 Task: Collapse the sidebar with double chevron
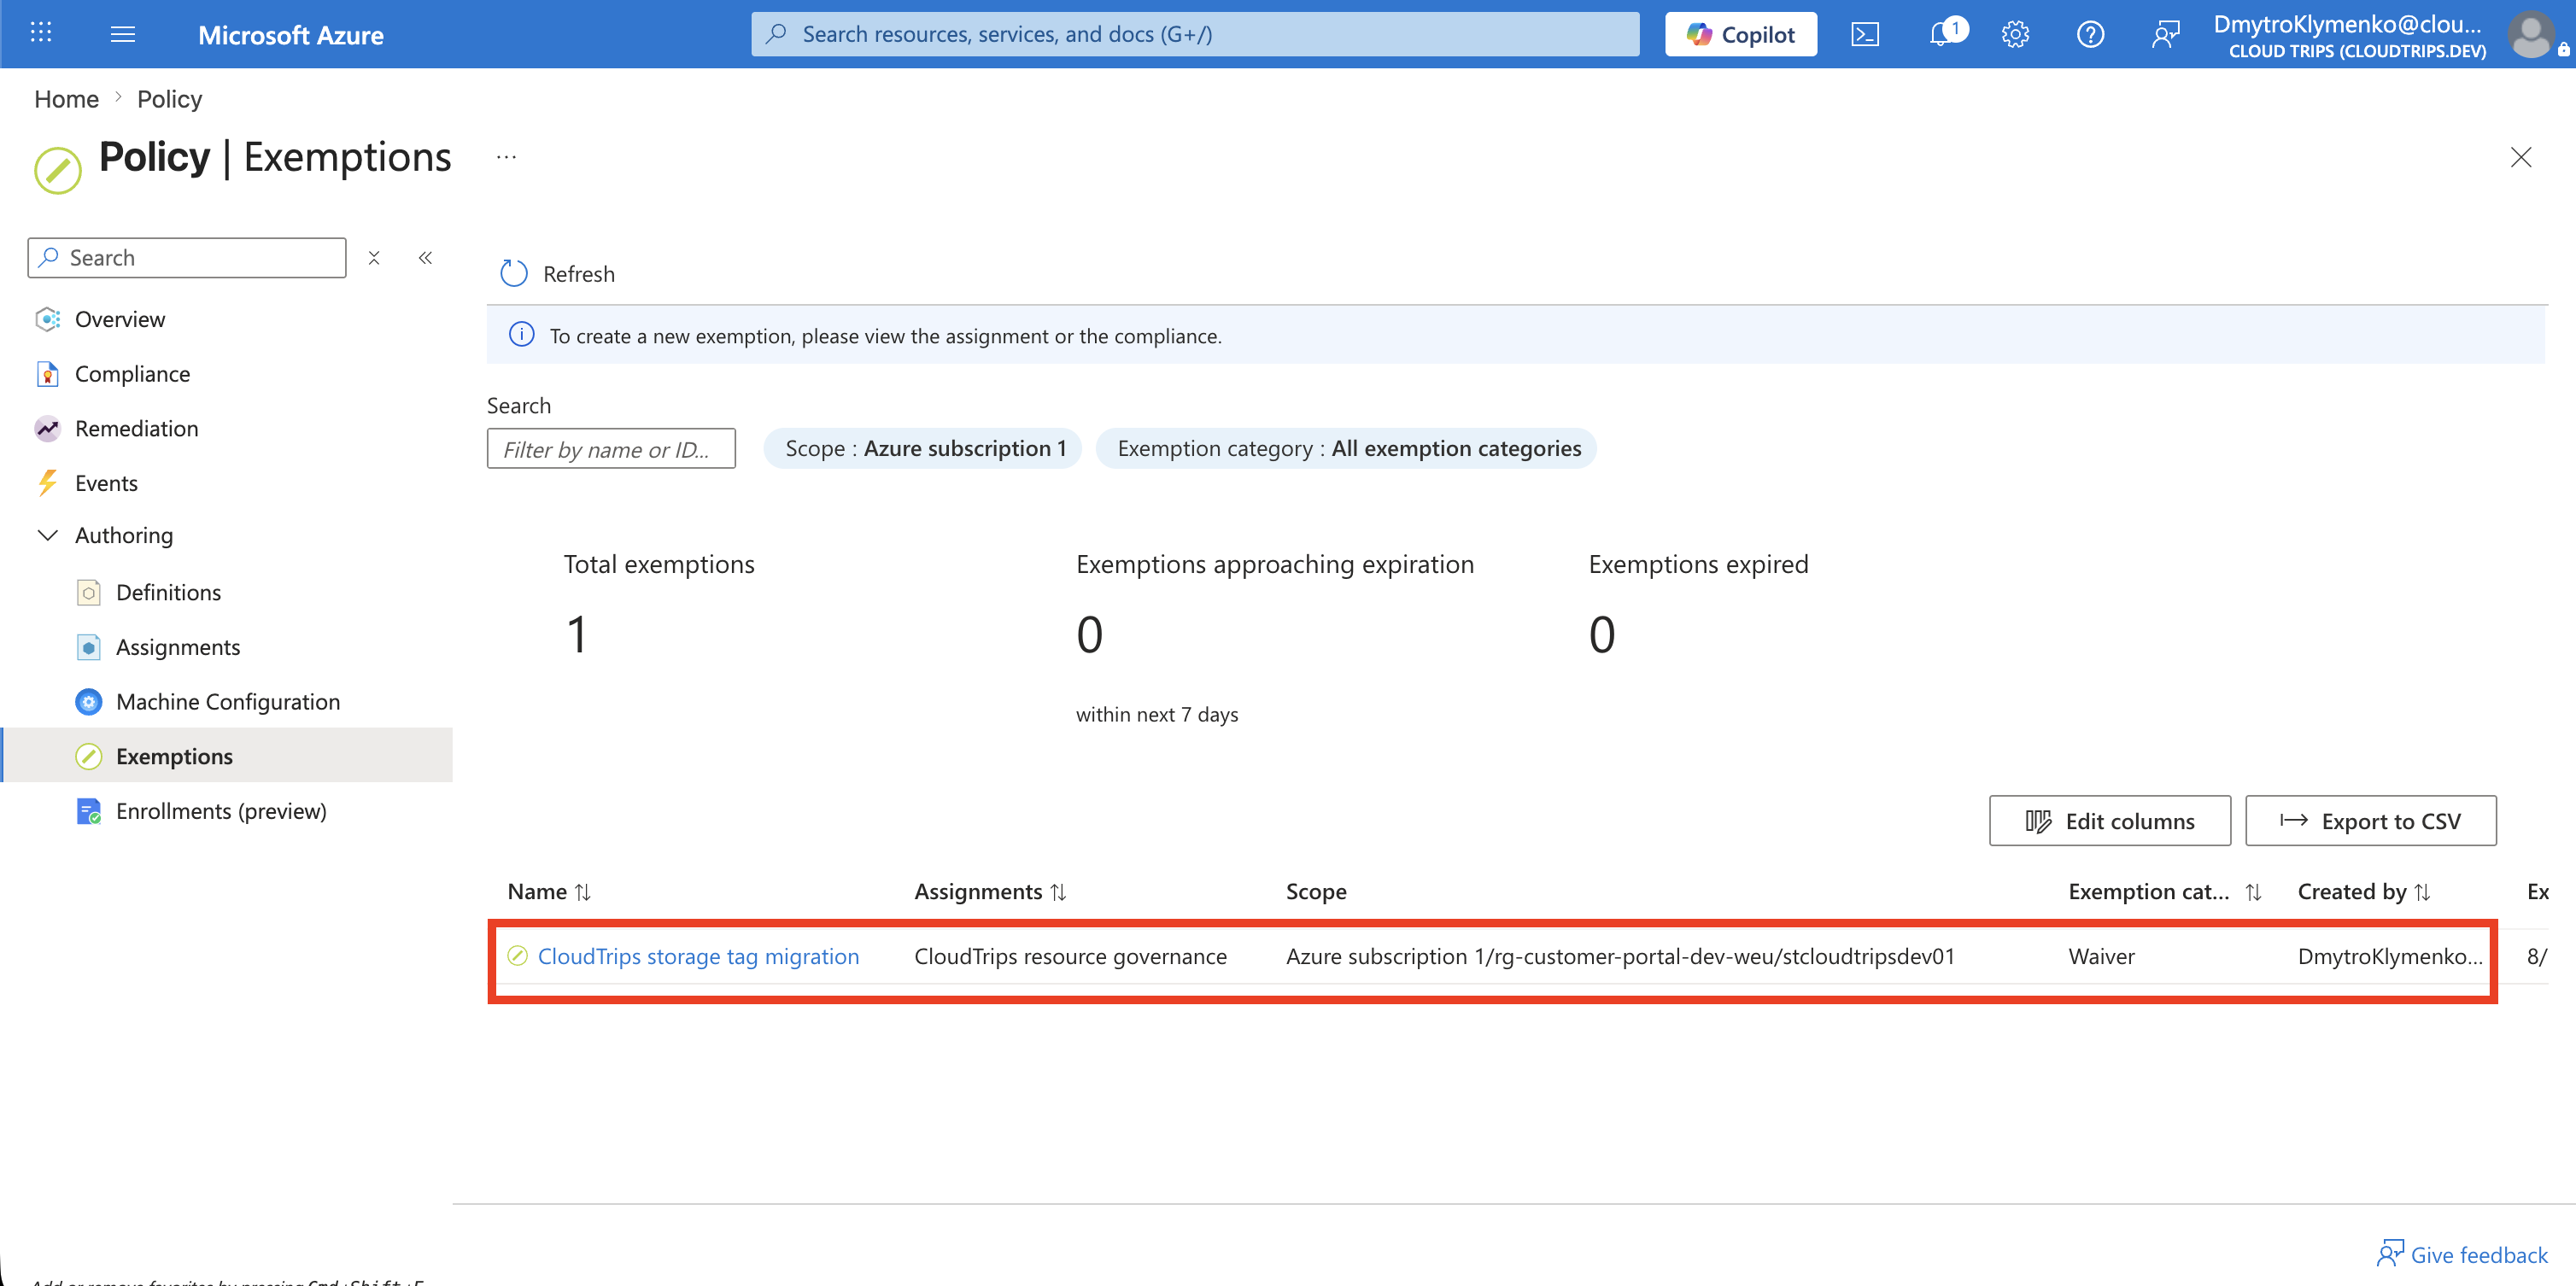425,258
